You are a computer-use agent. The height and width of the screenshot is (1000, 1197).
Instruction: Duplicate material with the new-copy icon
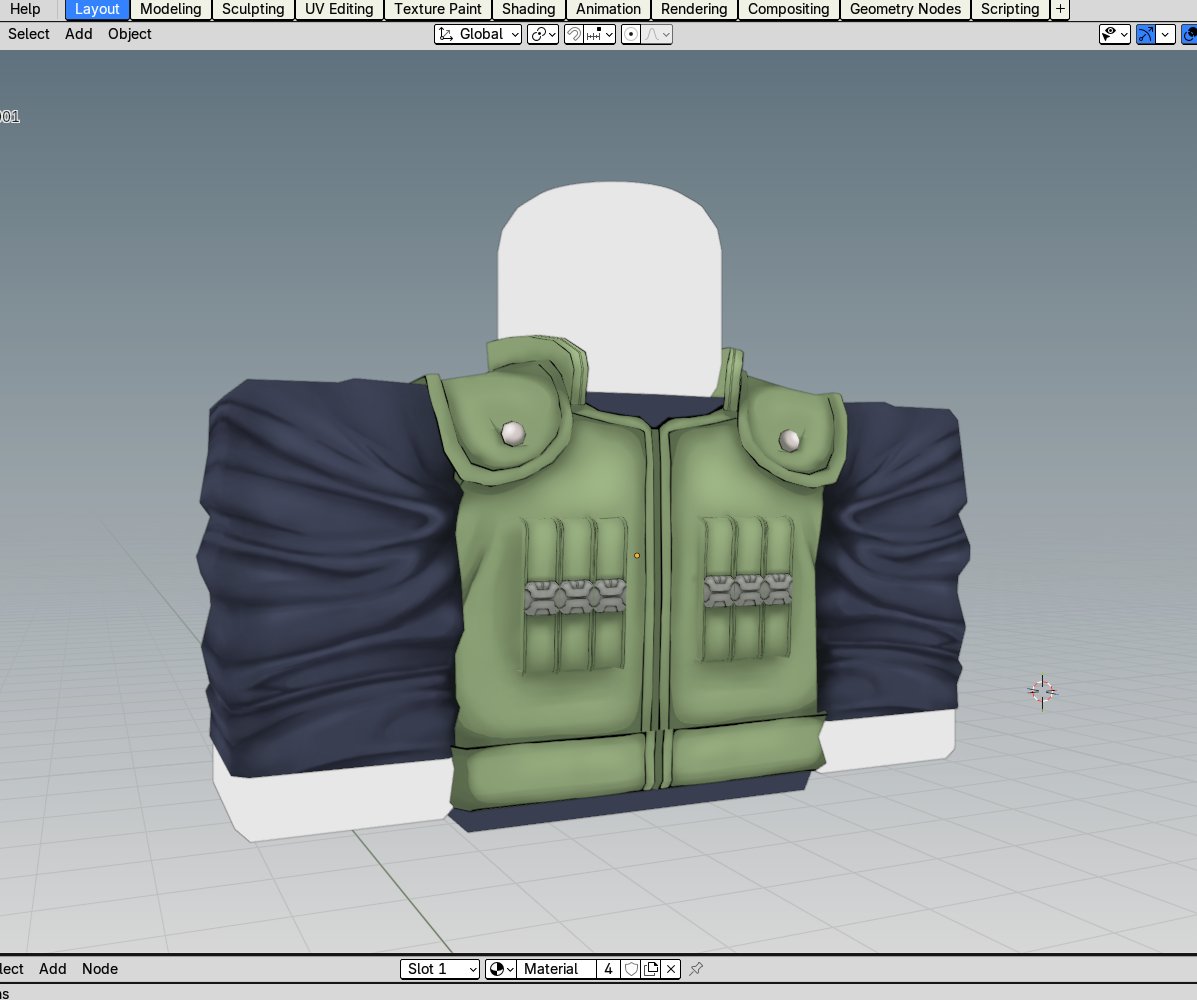point(651,969)
